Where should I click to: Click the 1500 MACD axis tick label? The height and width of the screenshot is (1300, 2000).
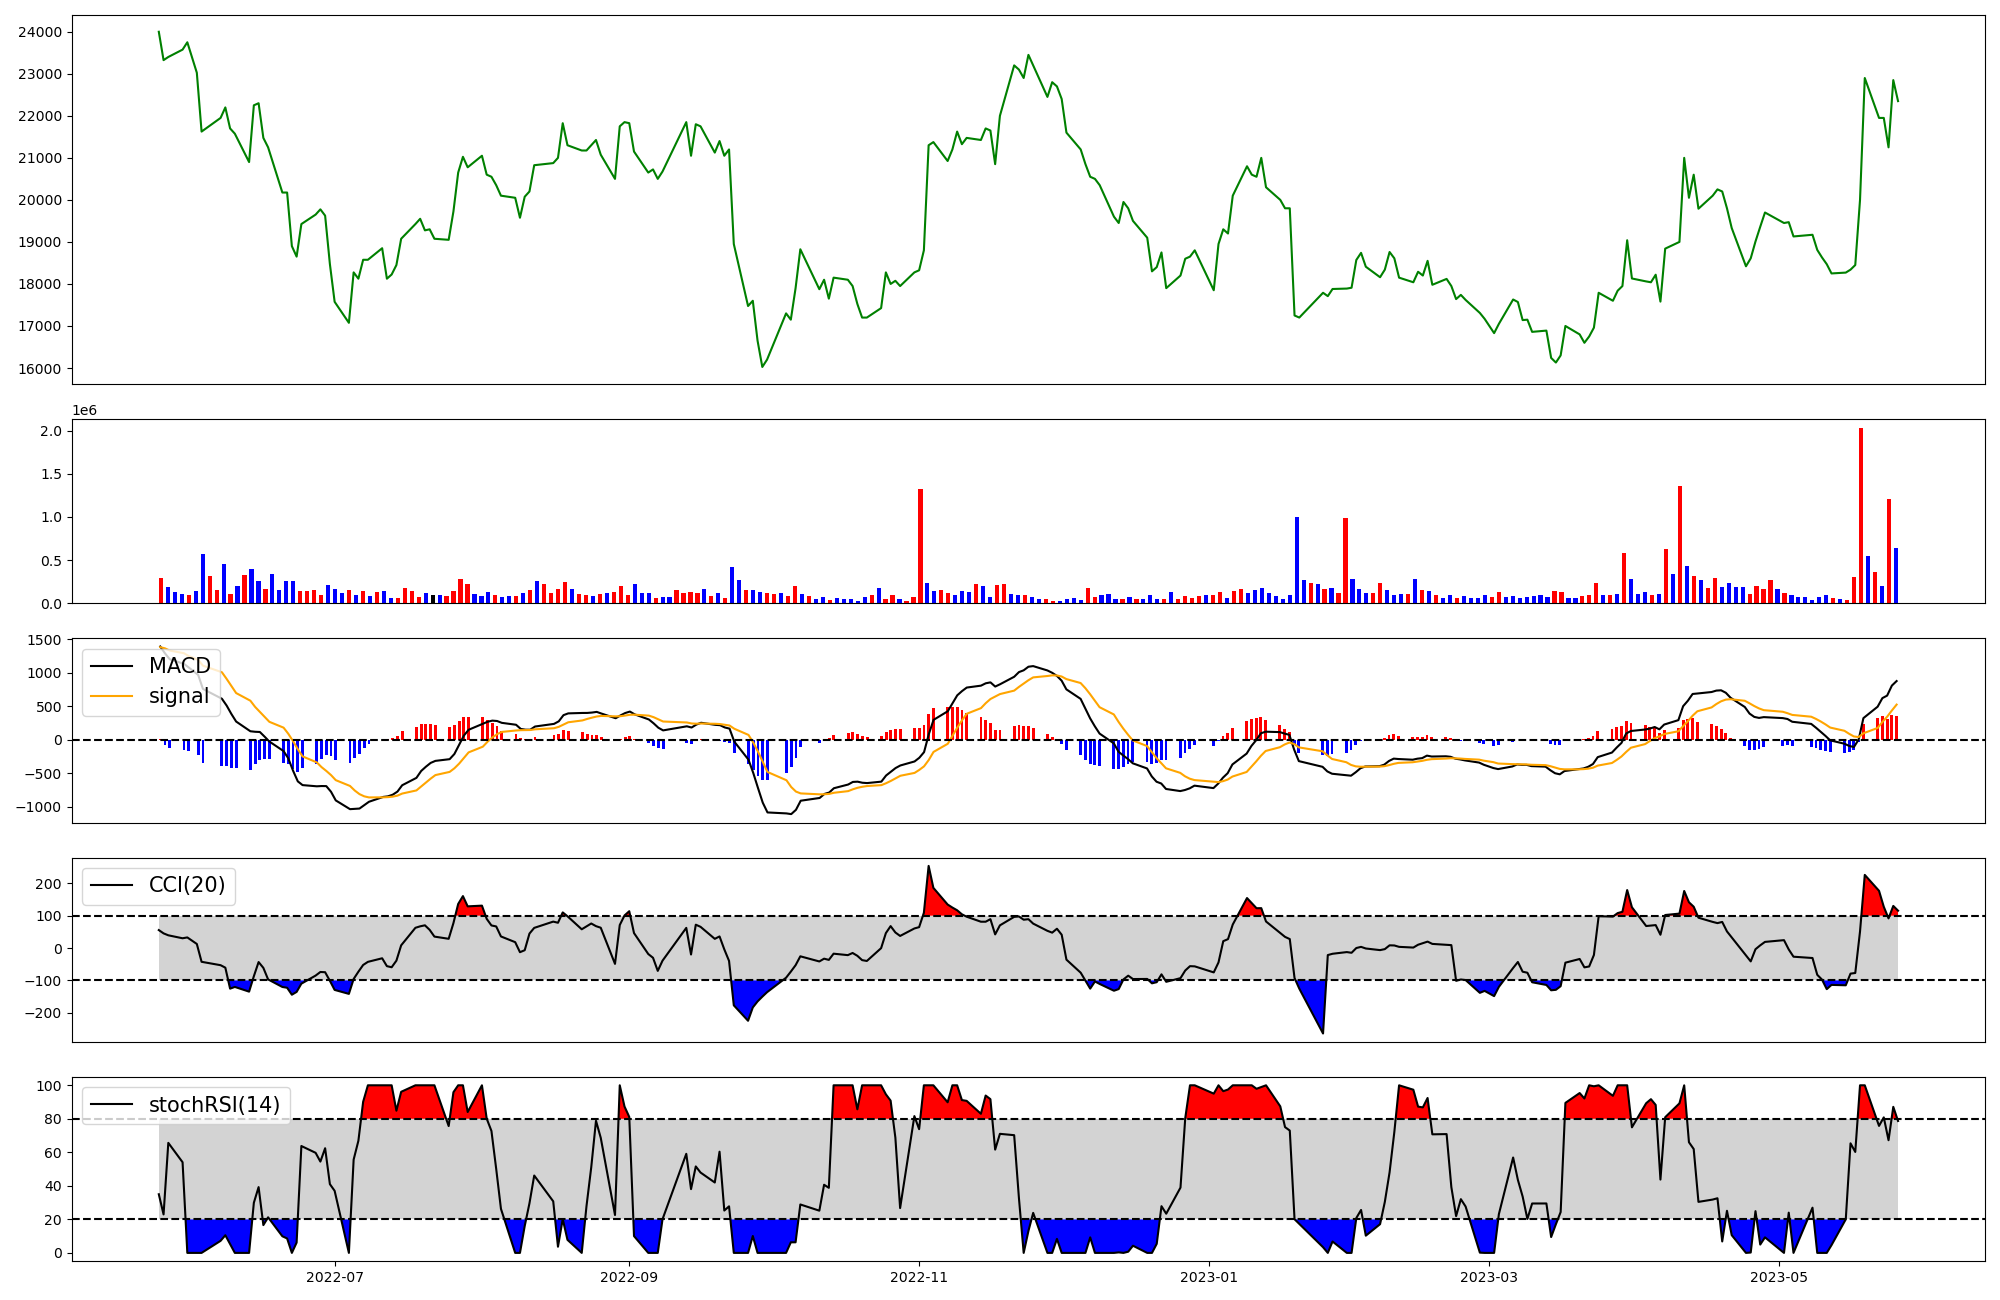[44, 640]
